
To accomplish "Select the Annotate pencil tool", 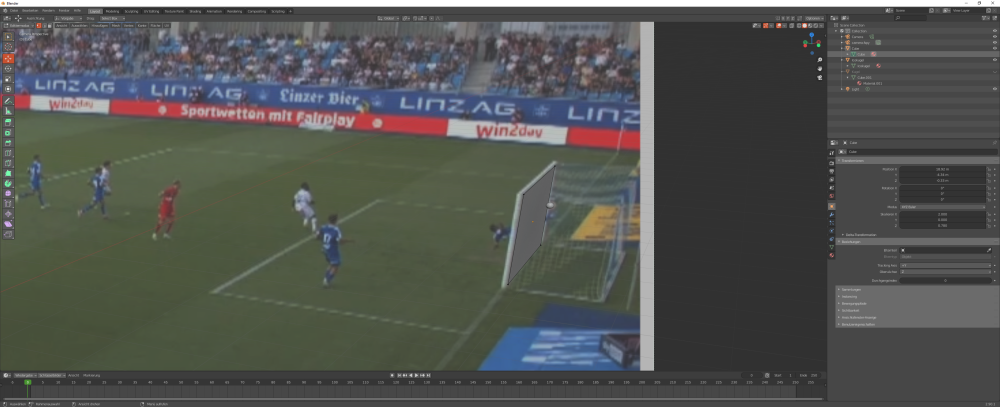I will [8, 101].
